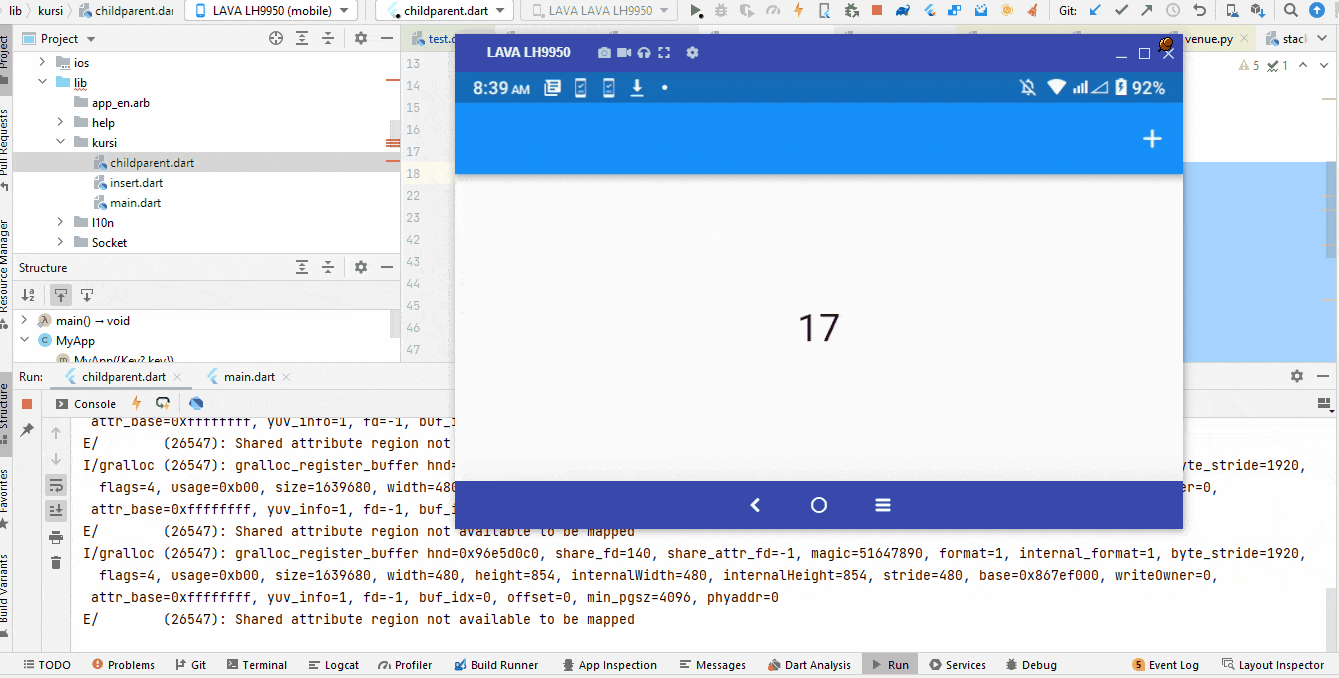This screenshot has height=678, width=1339.
Task: Open Build Runner tool window
Action: tap(495, 665)
